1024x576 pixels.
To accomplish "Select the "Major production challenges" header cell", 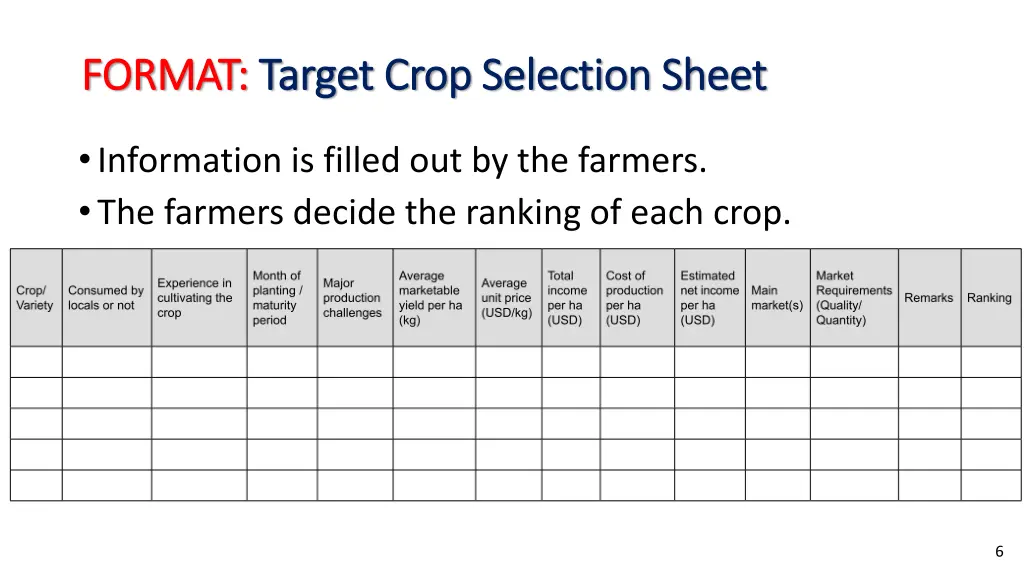I will (352, 298).
